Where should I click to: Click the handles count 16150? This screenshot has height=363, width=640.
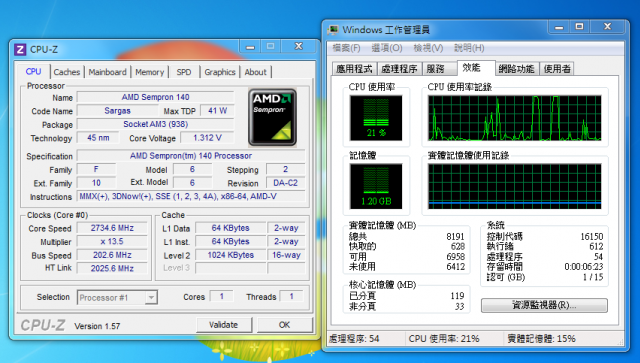[x=591, y=236]
